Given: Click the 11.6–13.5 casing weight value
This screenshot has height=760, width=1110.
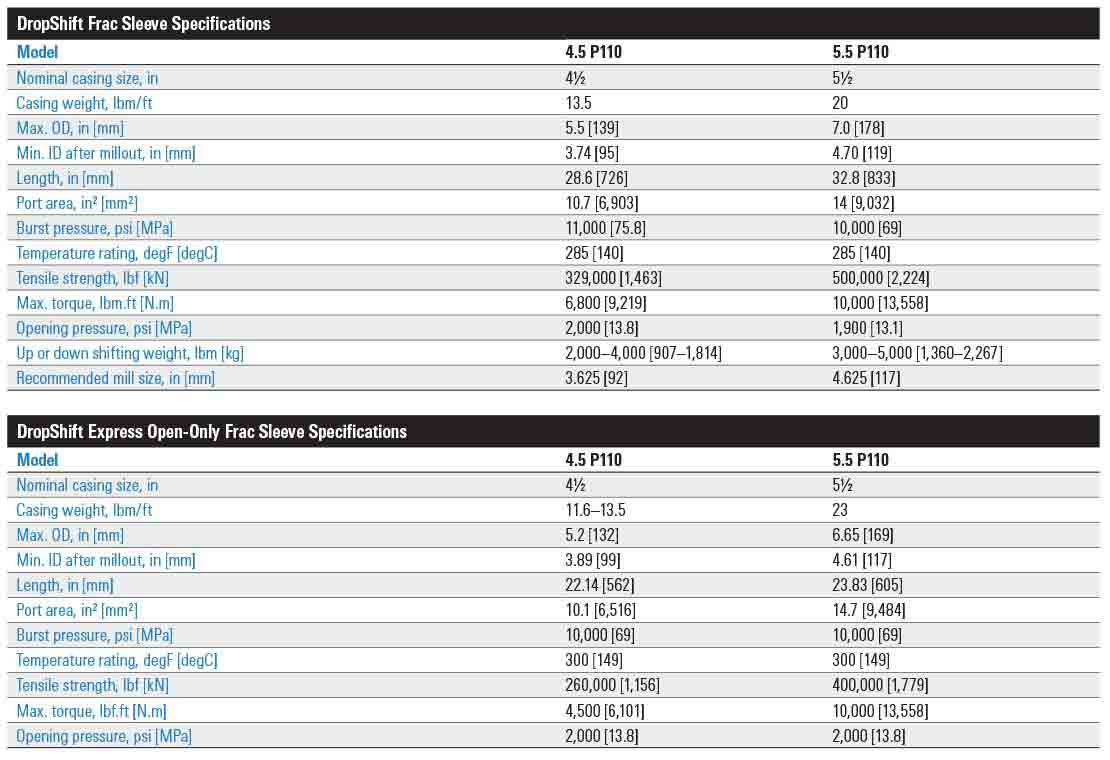Looking at the screenshot, I should [x=596, y=510].
